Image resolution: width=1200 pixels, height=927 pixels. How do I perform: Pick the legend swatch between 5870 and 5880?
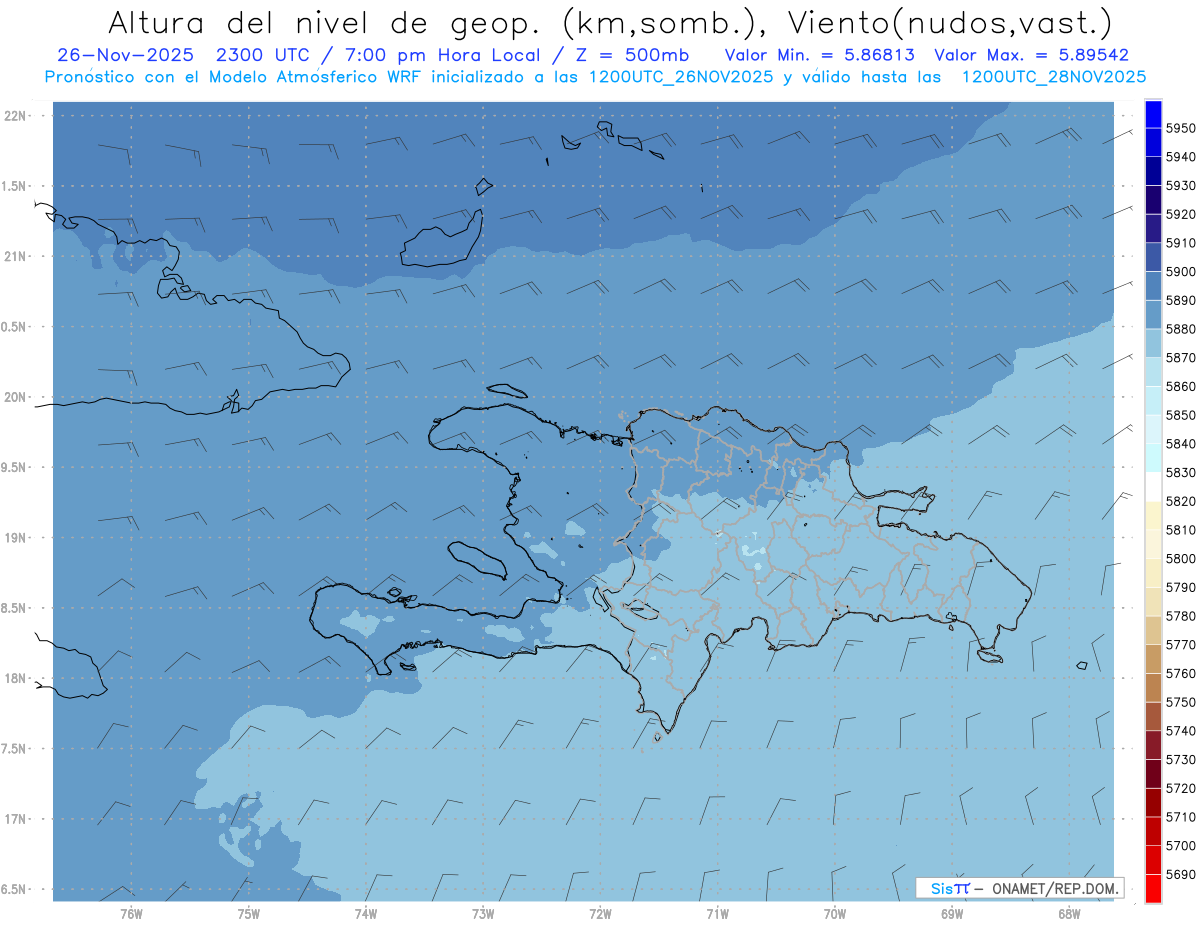[x=1153, y=344]
